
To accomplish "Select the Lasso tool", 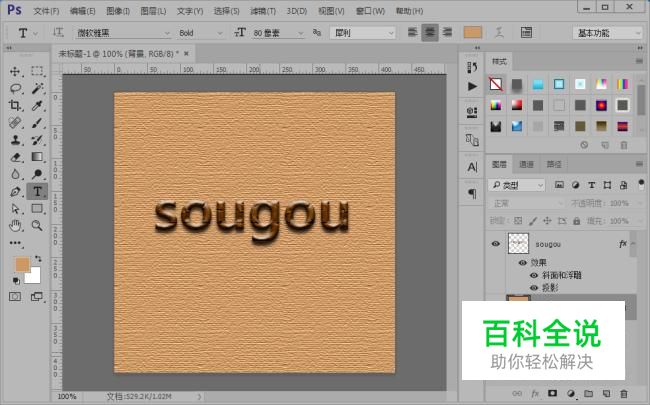I will [x=15, y=89].
